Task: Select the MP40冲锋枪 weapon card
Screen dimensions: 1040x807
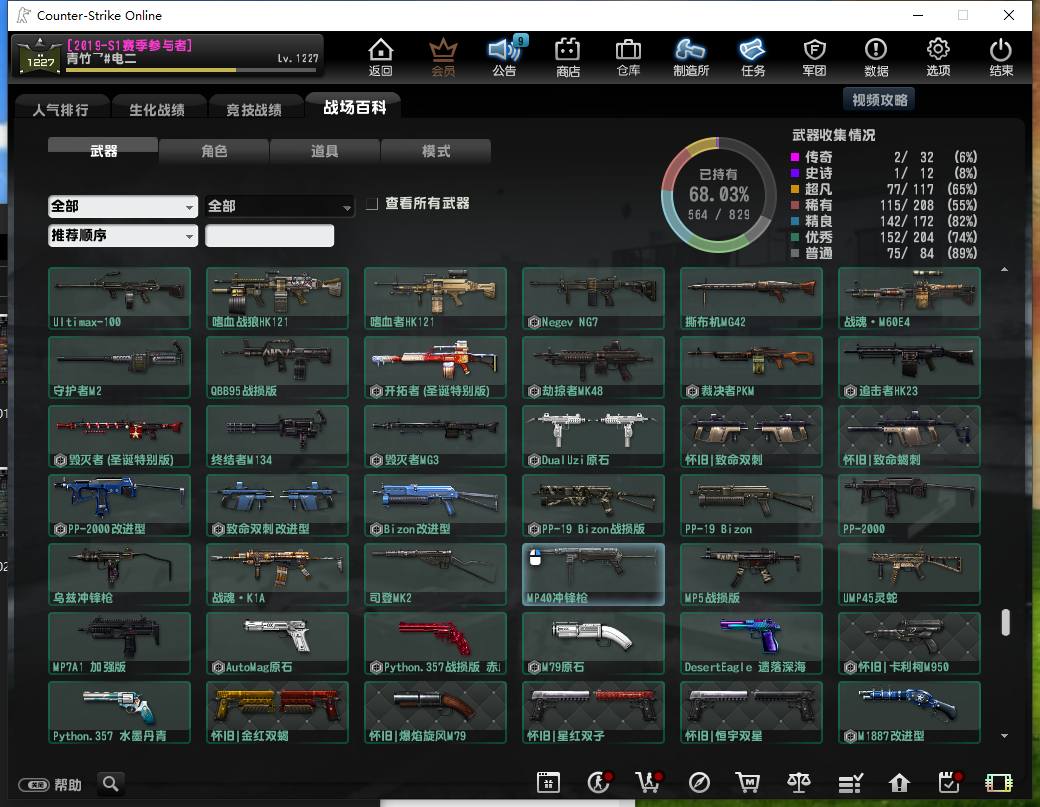Action: click(593, 574)
